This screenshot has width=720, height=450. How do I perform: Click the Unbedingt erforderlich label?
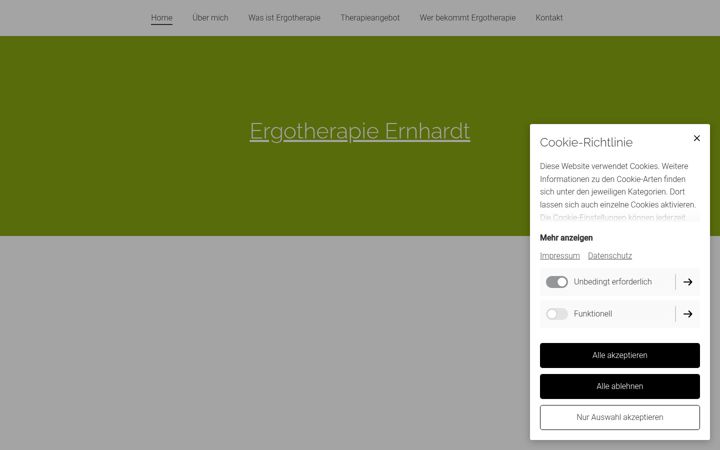pyautogui.click(x=613, y=282)
